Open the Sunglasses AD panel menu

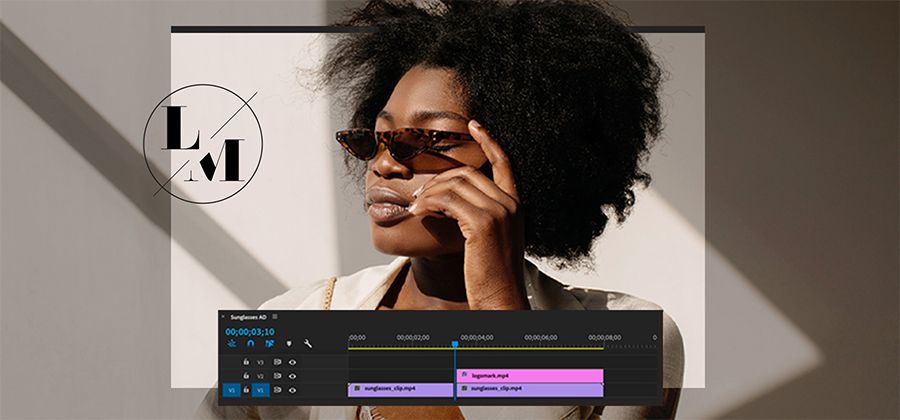[x=275, y=317]
